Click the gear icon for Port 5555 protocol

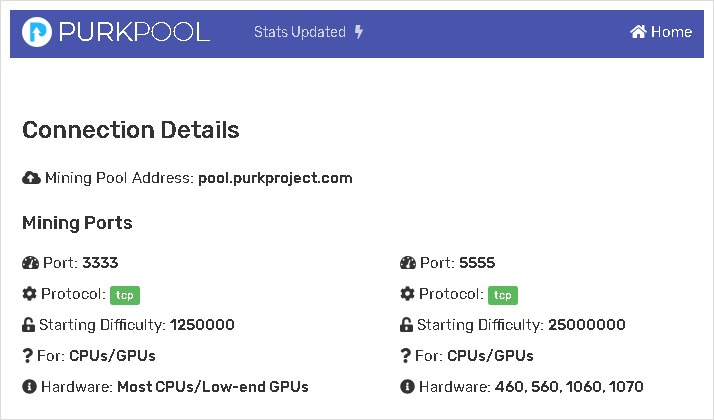(x=407, y=294)
